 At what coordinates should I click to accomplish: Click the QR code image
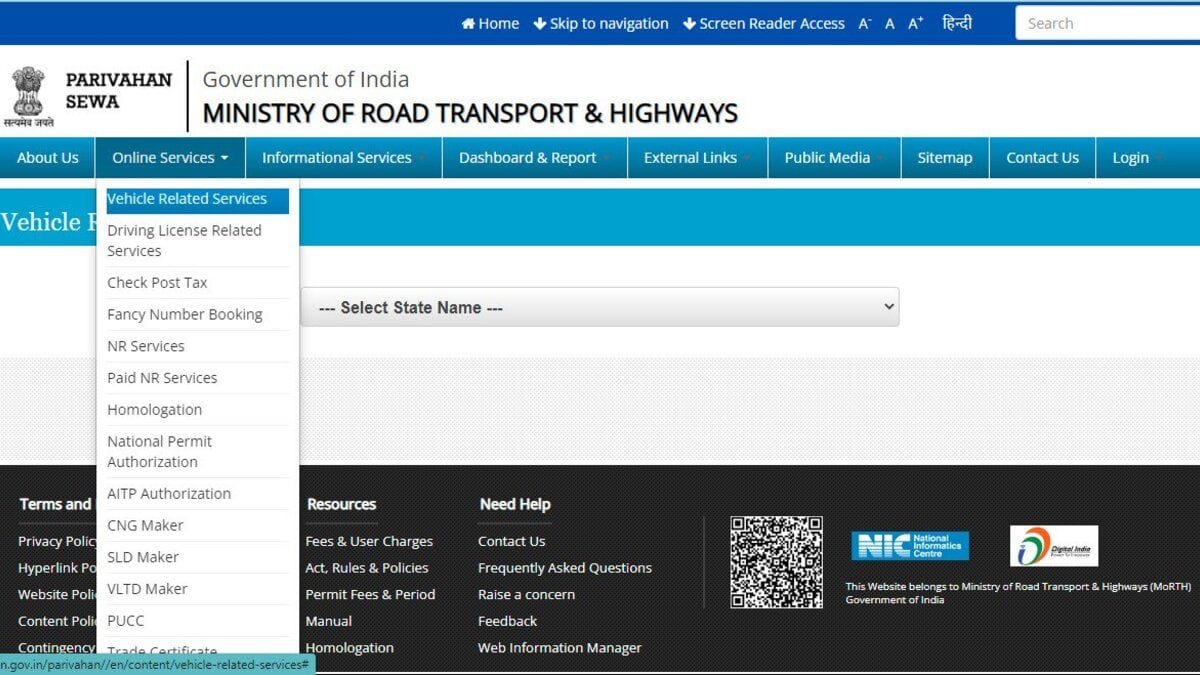(776, 562)
